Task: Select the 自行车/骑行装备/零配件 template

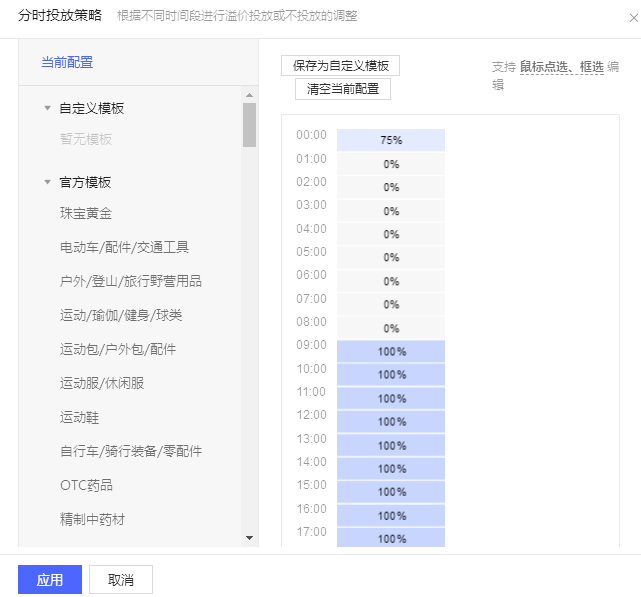Action: [131, 451]
